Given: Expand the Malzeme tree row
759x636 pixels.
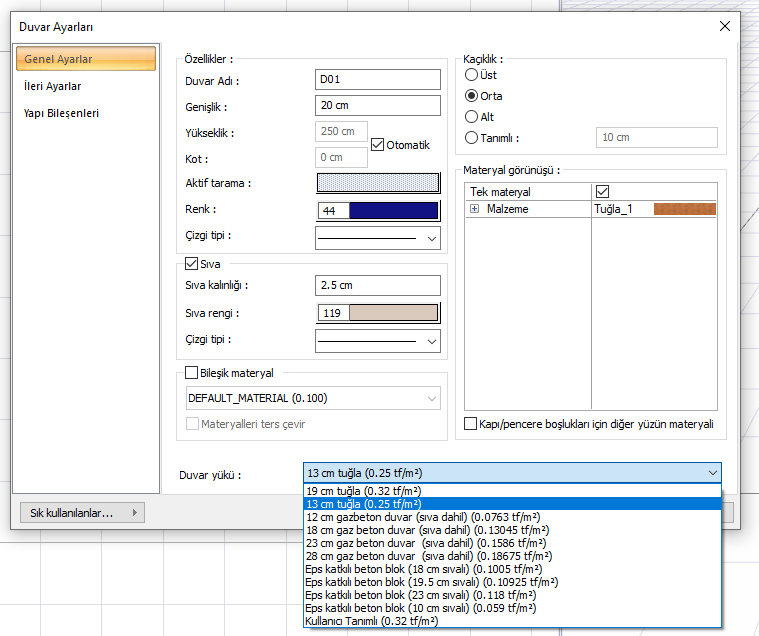Looking at the screenshot, I should (475, 209).
